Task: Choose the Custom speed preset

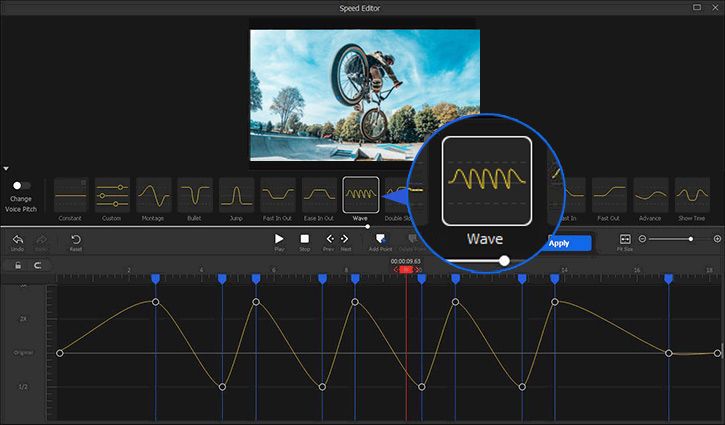Action: tap(112, 194)
